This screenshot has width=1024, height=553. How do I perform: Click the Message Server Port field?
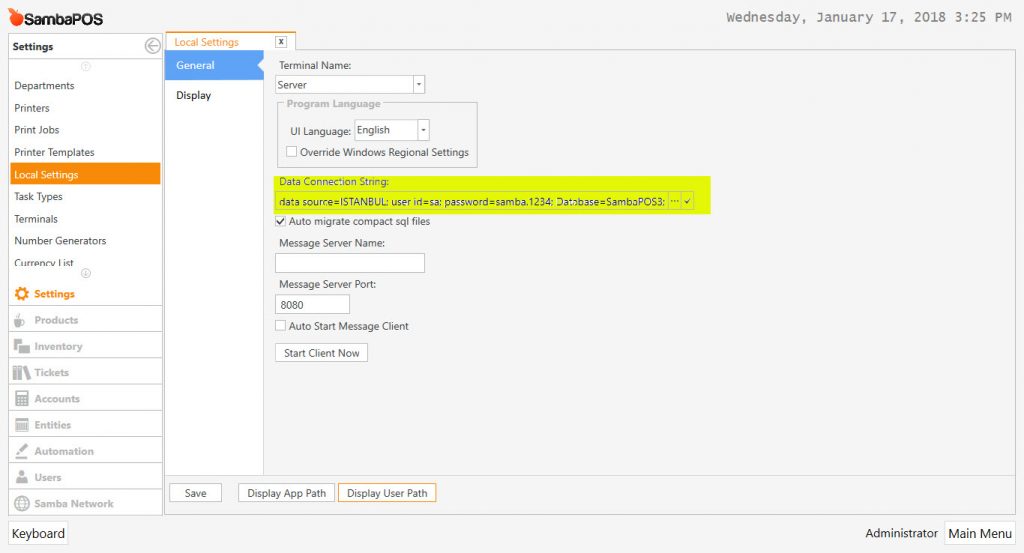point(312,304)
